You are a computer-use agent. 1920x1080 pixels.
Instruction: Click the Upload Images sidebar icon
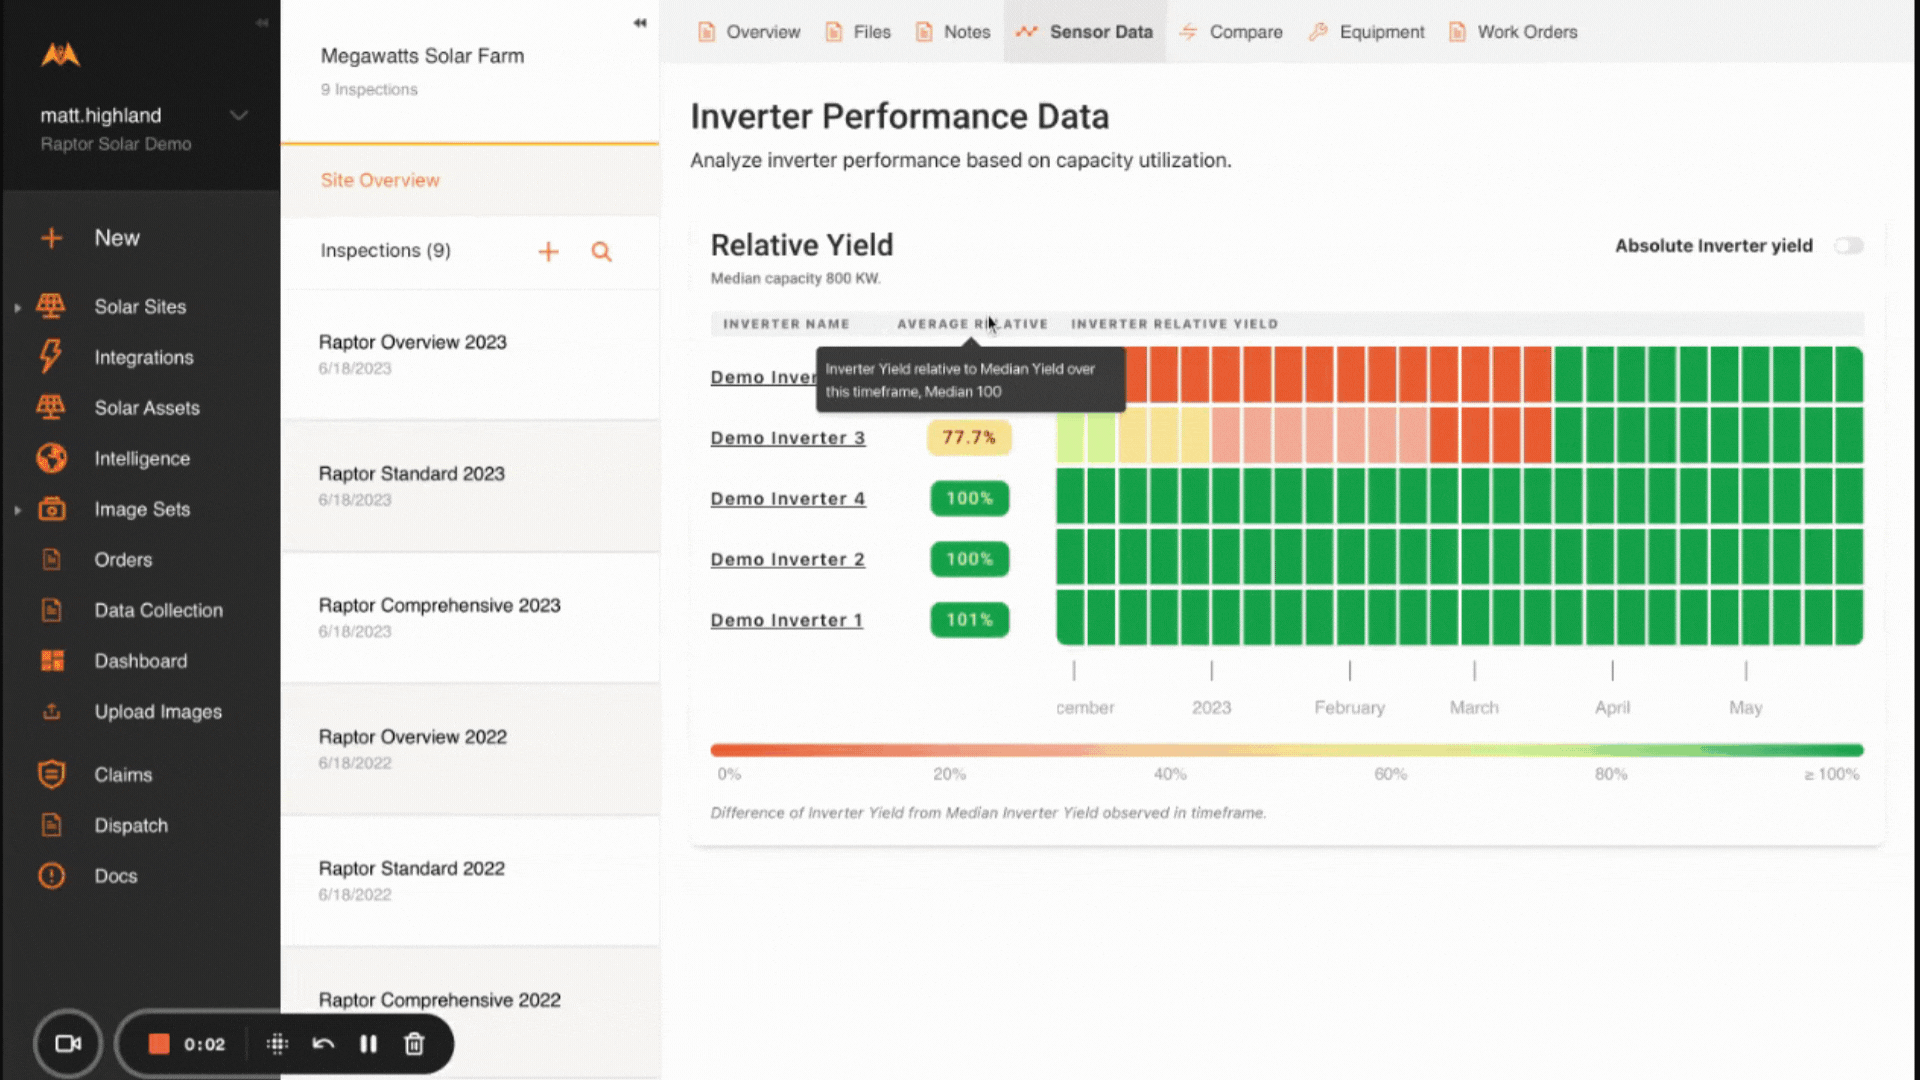52,712
